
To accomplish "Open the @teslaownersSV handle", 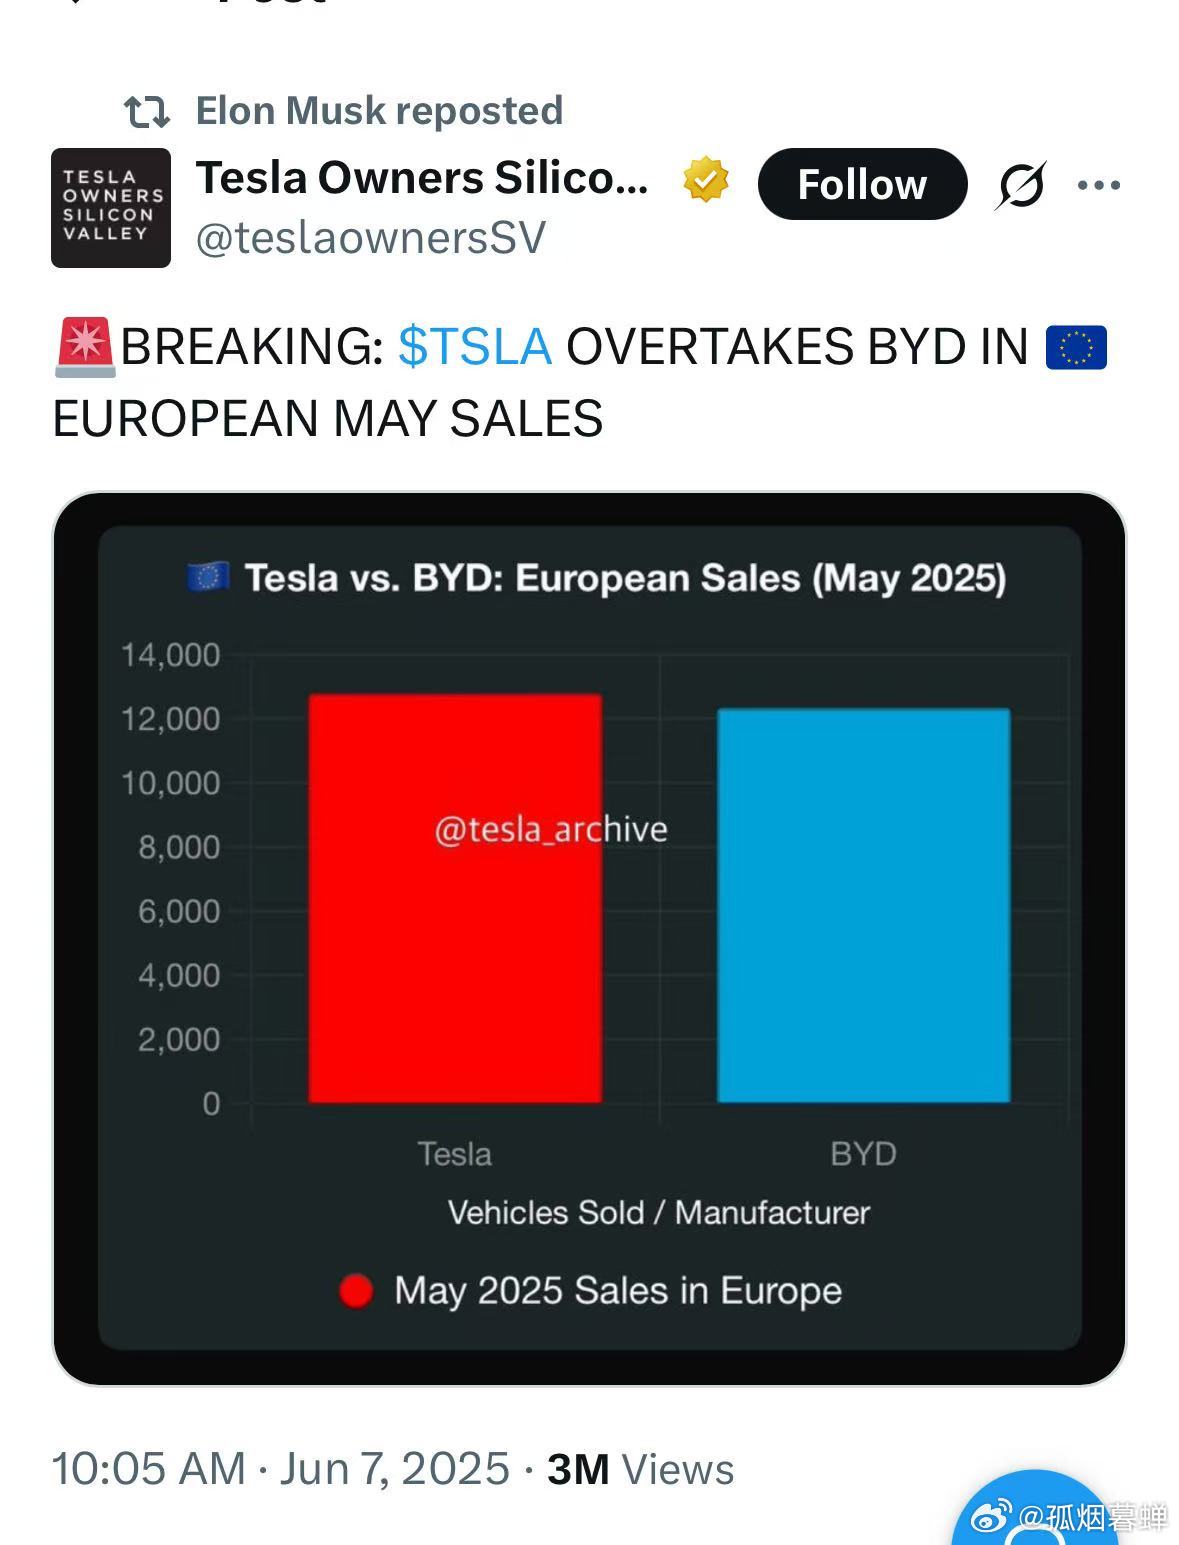I will pos(371,238).
